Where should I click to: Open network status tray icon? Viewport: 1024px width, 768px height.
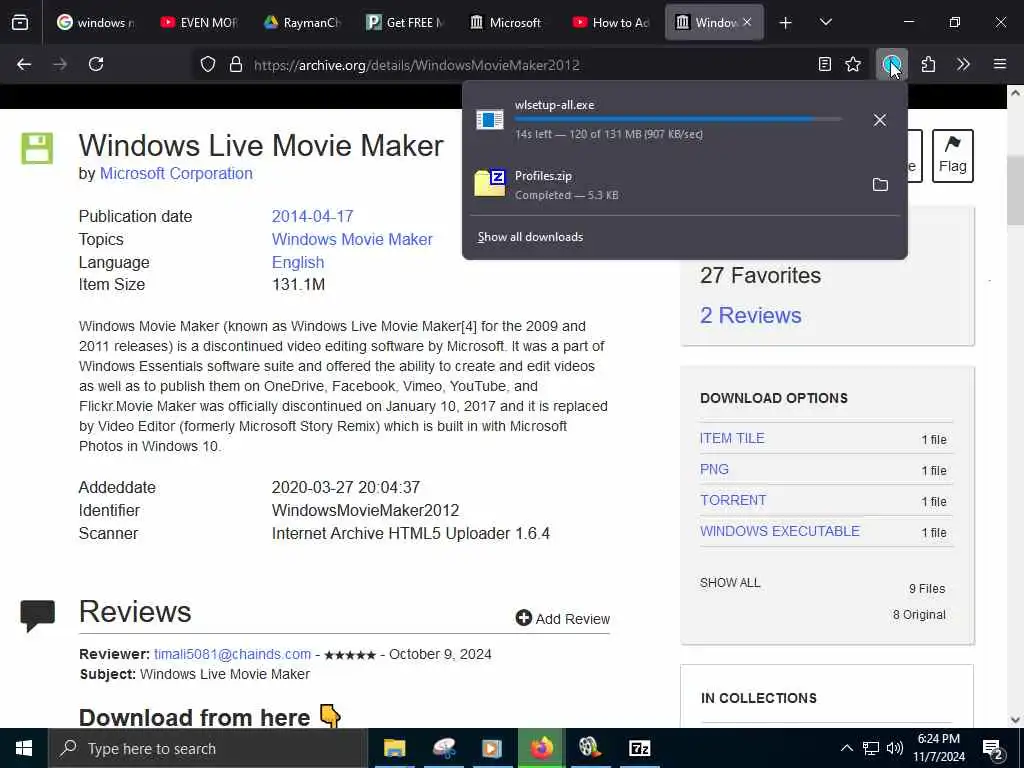point(871,748)
